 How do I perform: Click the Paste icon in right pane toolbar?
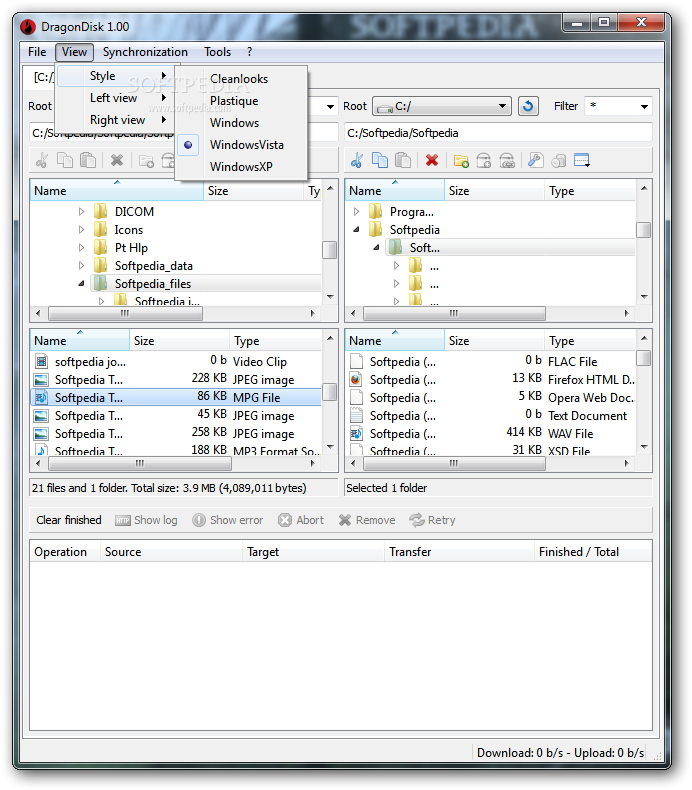pyautogui.click(x=403, y=160)
